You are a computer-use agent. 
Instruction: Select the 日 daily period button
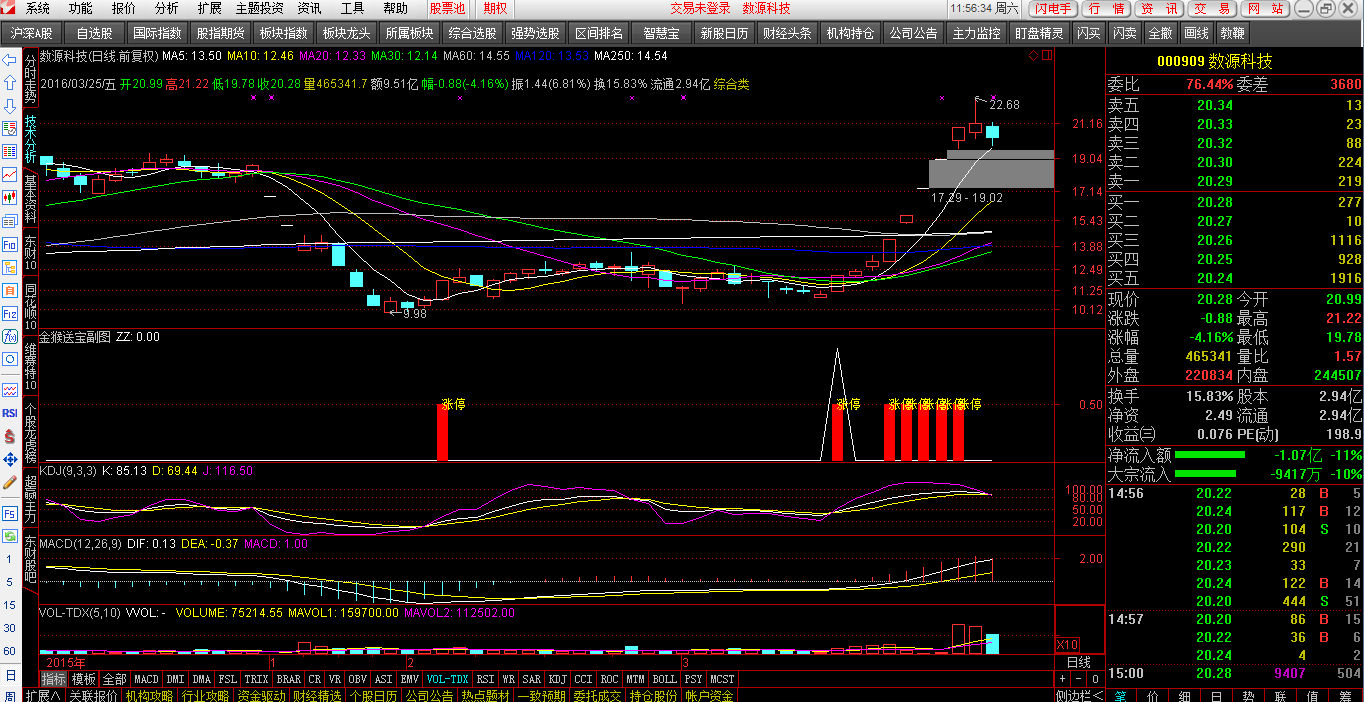pos(10,674)
